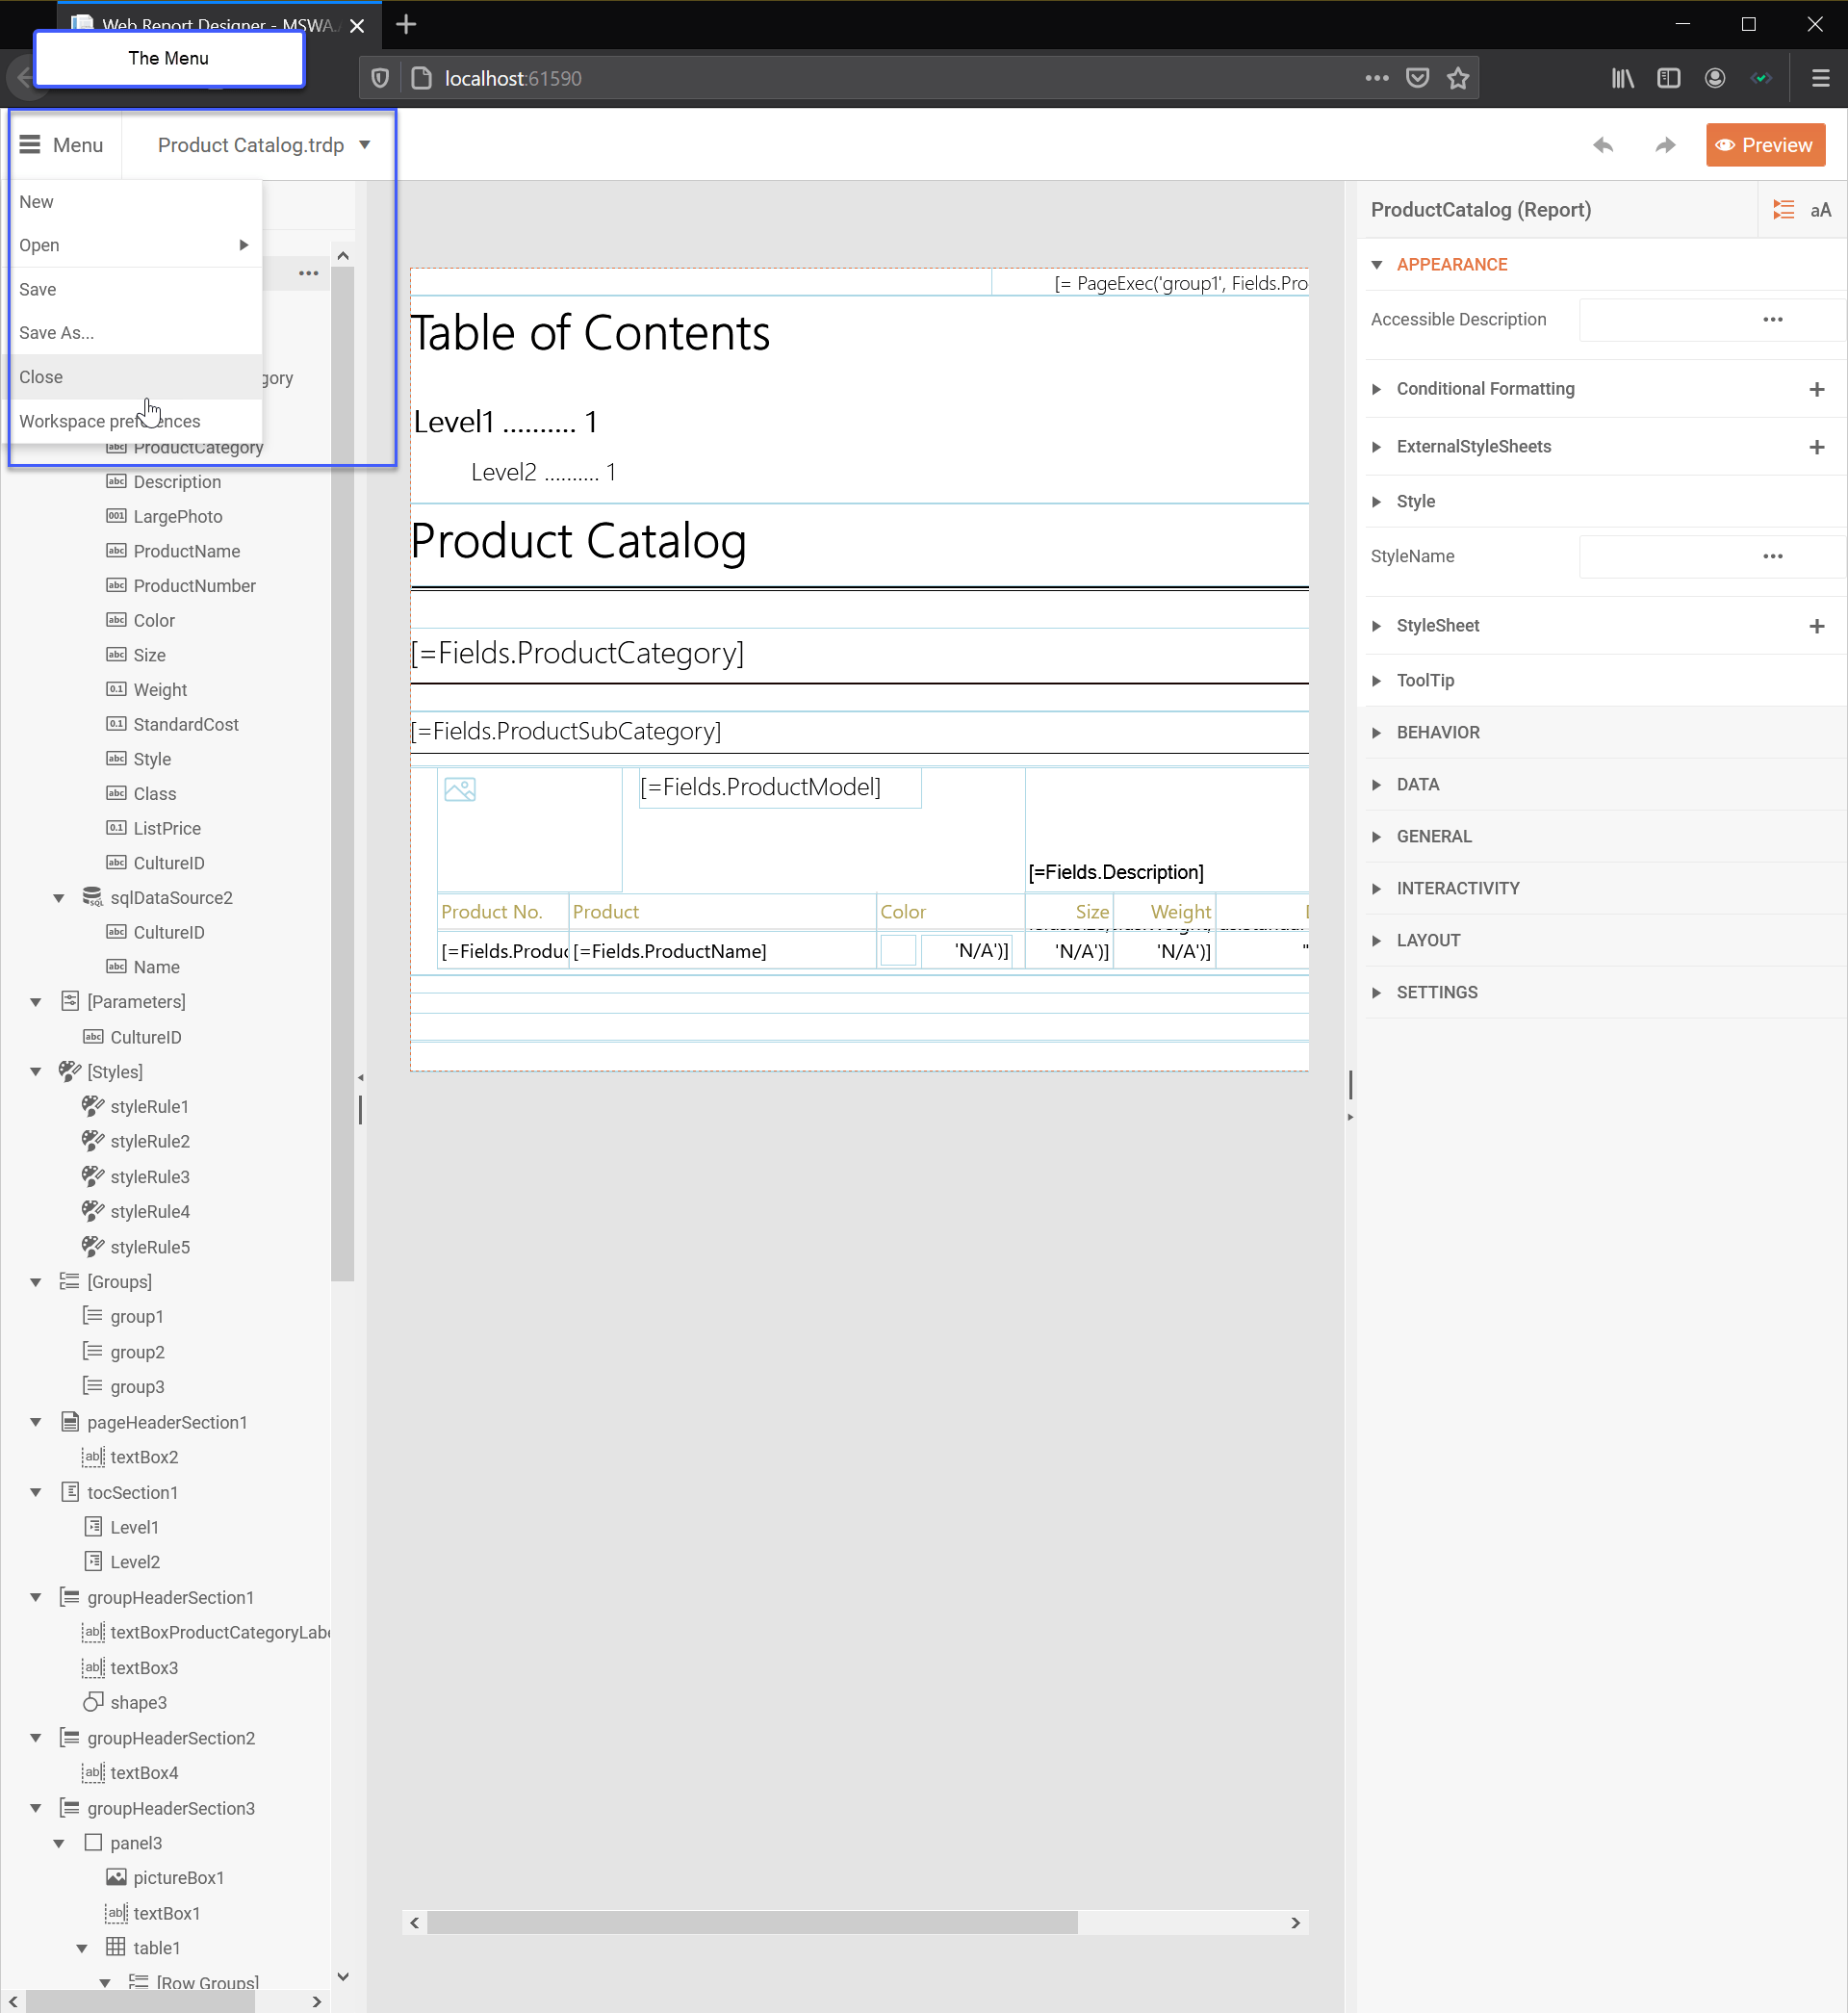Click Workspace preferences in the menu
The image size is (1848, 2013).
[x=110, y=420]
